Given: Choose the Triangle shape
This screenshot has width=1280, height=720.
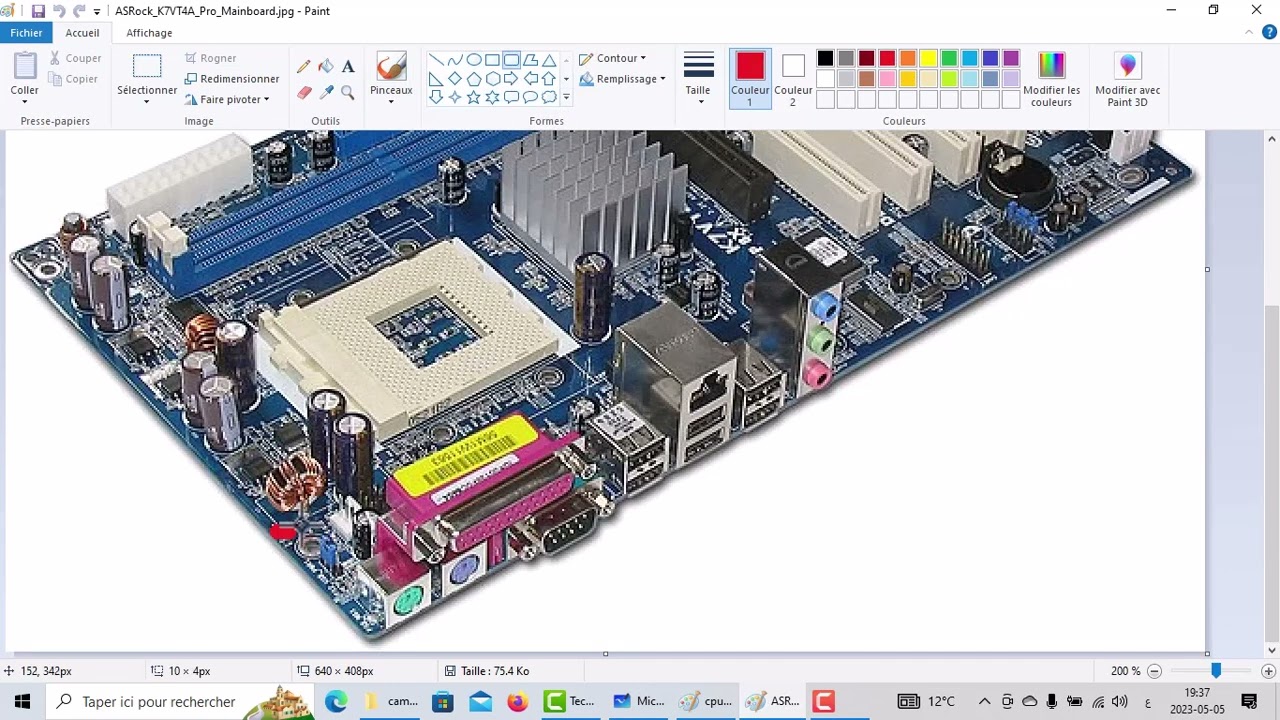Looking at the screenshot, I should pyautogui.click(x=549, y=60).
